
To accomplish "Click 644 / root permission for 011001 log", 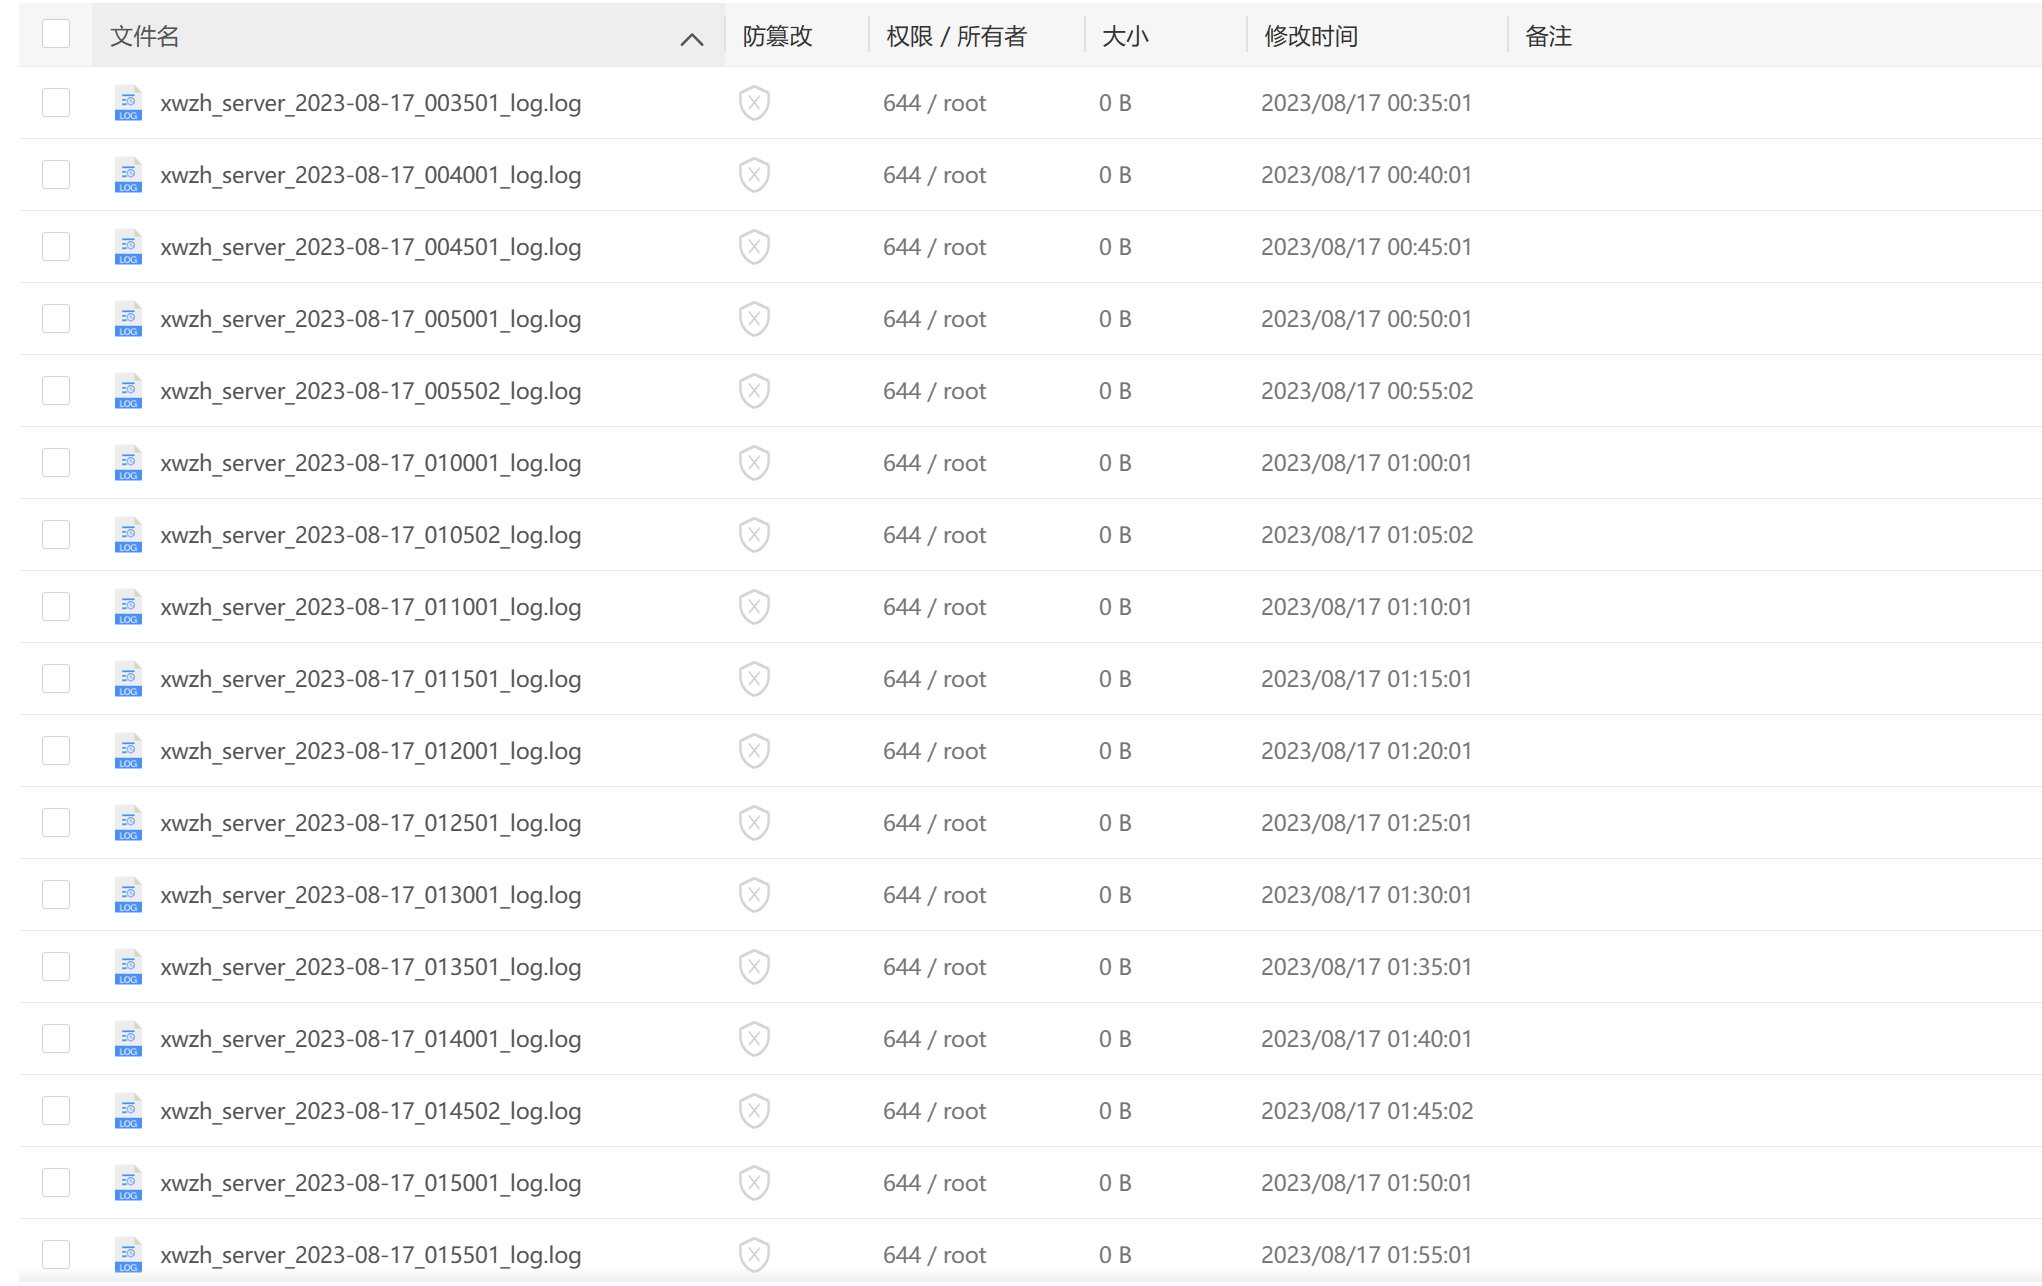I will (x=934, y=607).
